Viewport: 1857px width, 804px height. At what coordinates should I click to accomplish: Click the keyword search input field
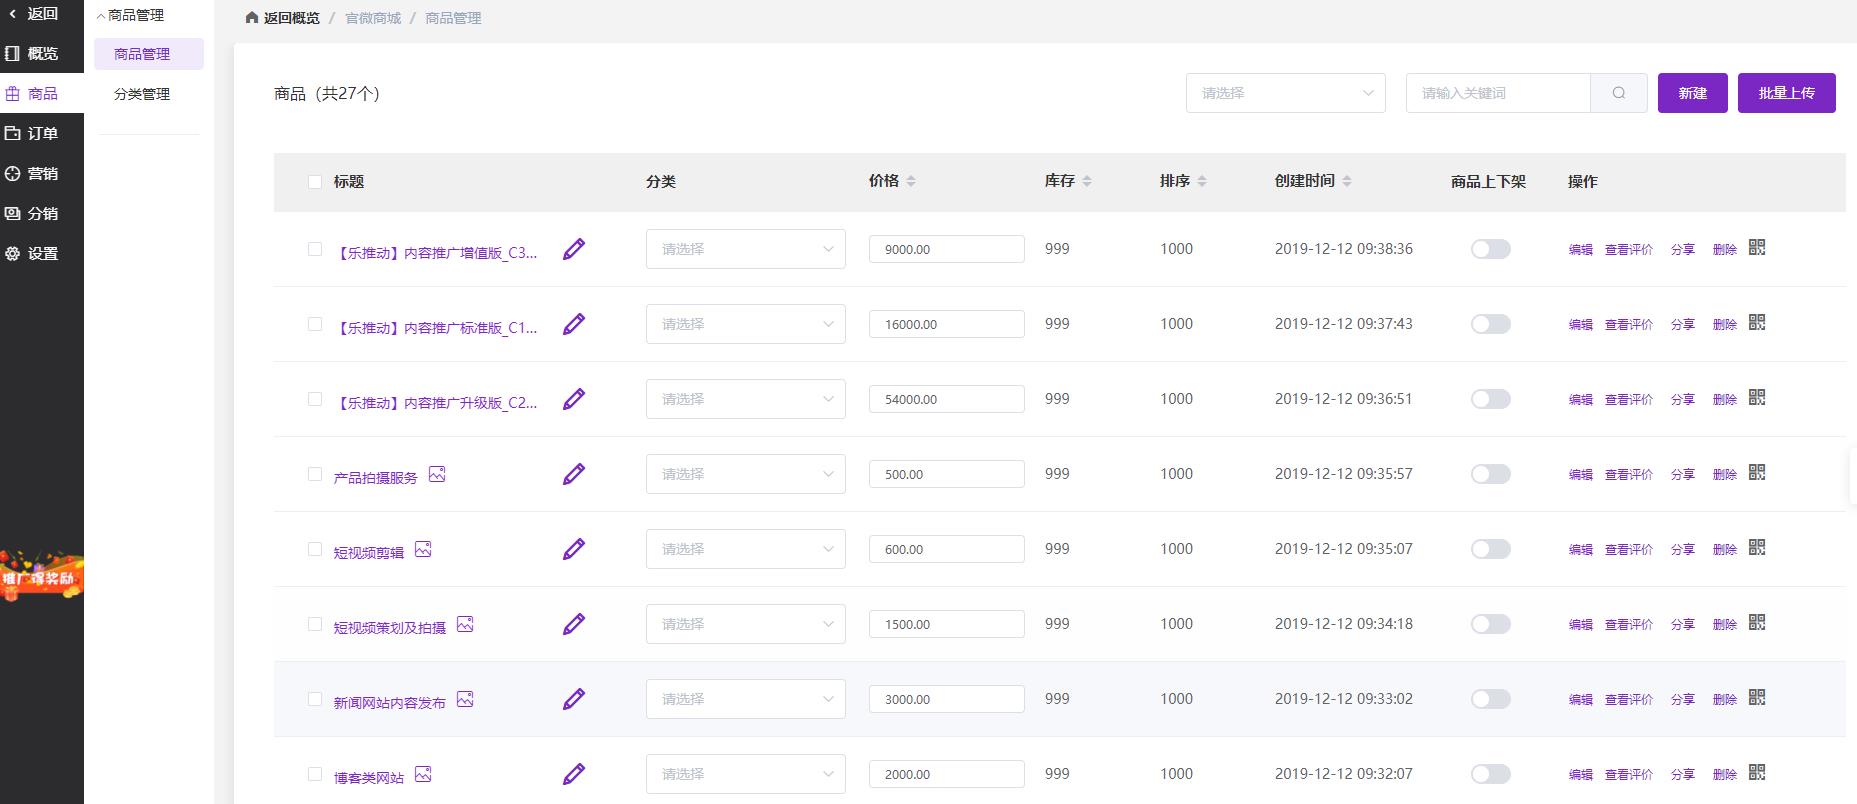tap(1497, 93)
